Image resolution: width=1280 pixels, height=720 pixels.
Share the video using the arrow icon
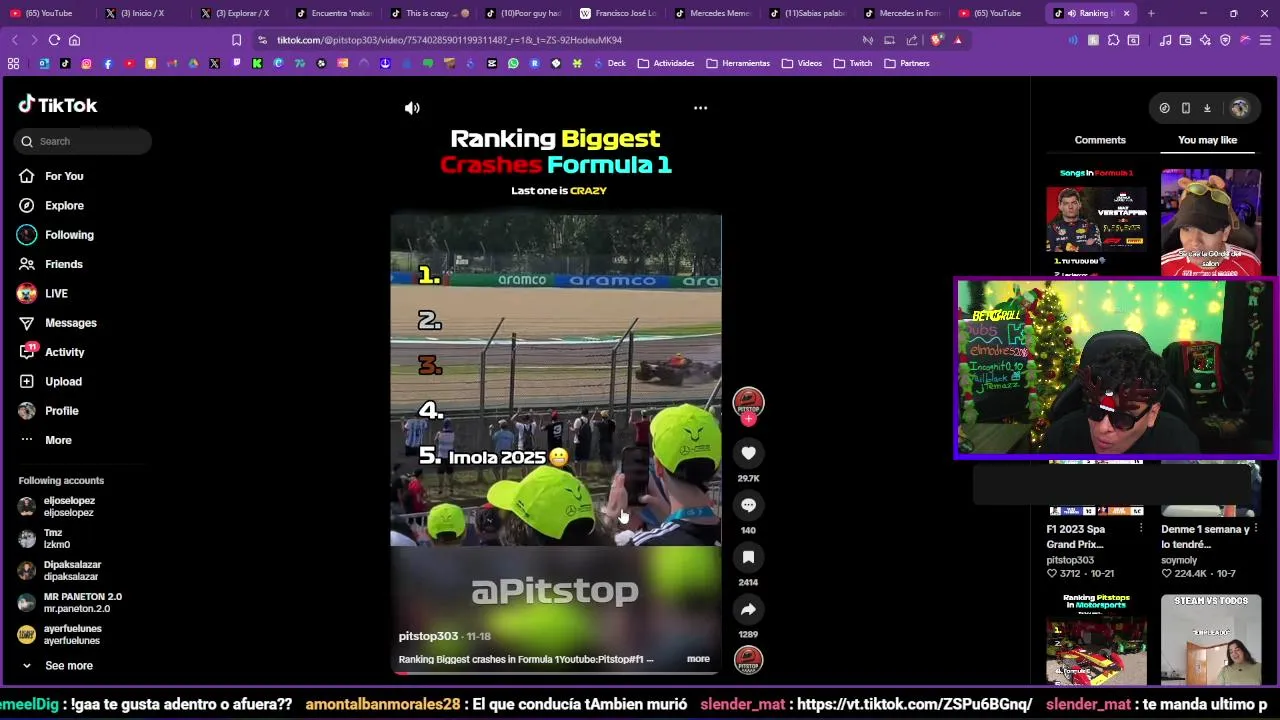click(x=748, y=609)
